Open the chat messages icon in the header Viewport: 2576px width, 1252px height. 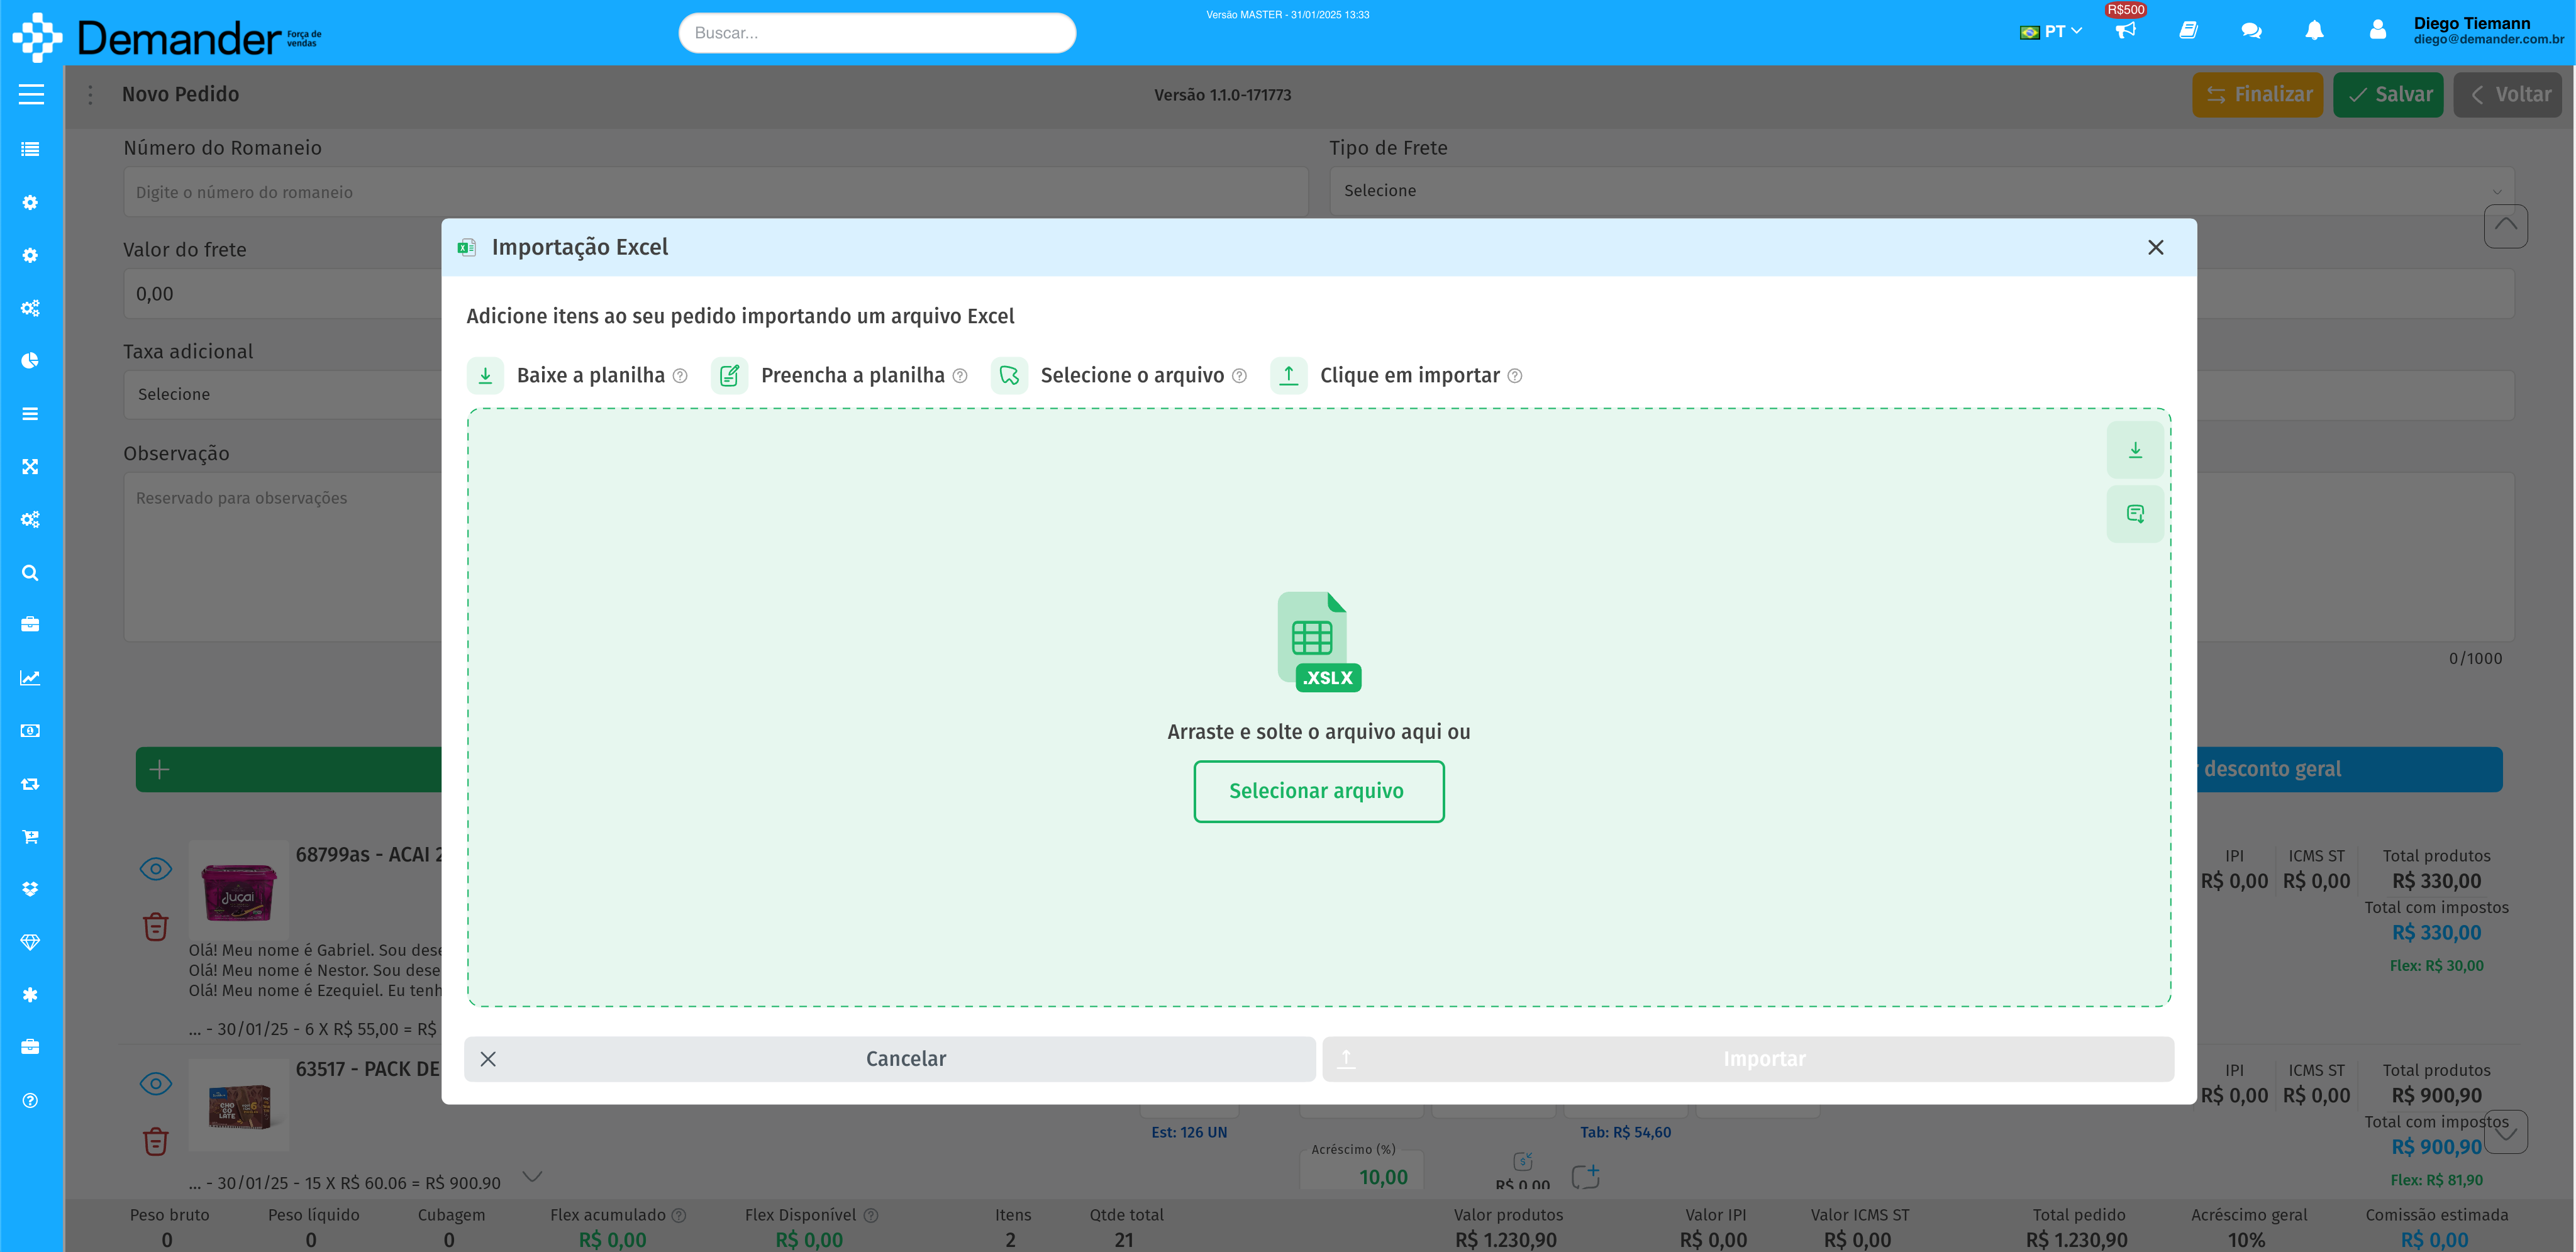(2251, 30)
